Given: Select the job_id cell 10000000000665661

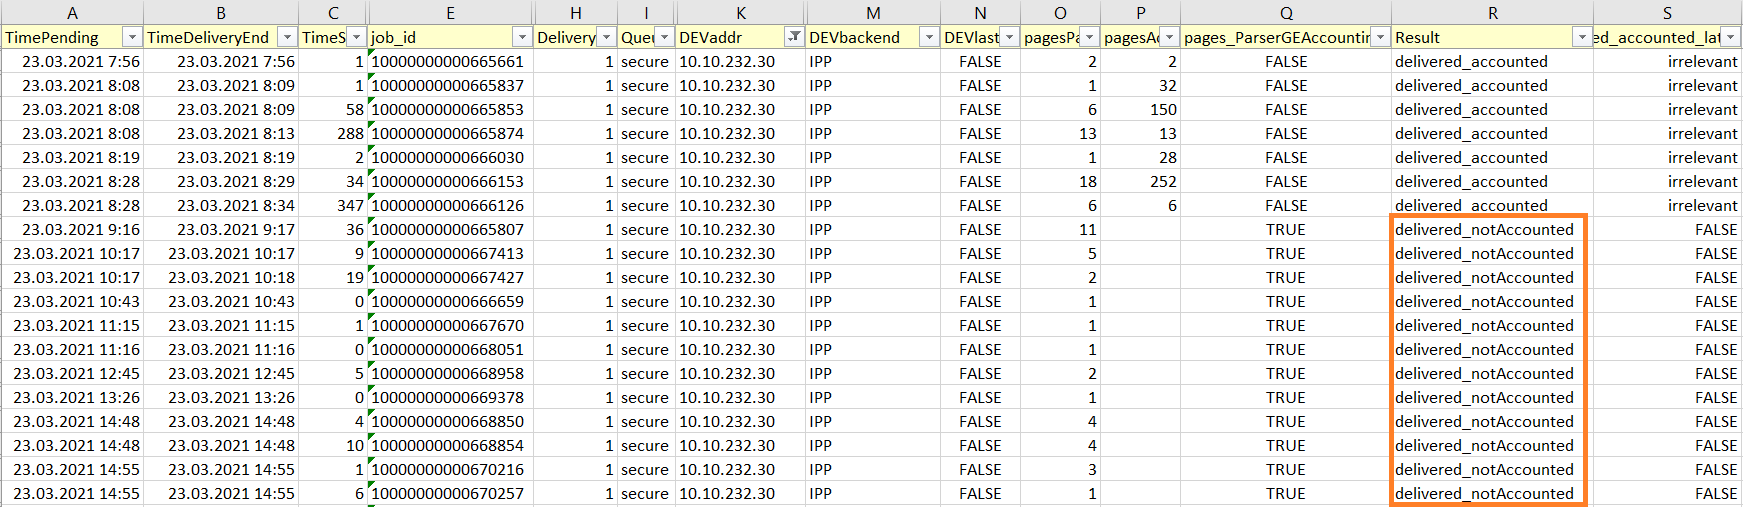Looking at the screenshot, I should (x=448, y=61).
